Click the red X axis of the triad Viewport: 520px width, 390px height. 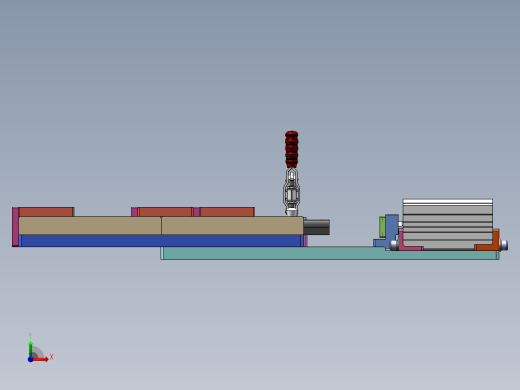(41, 359)
